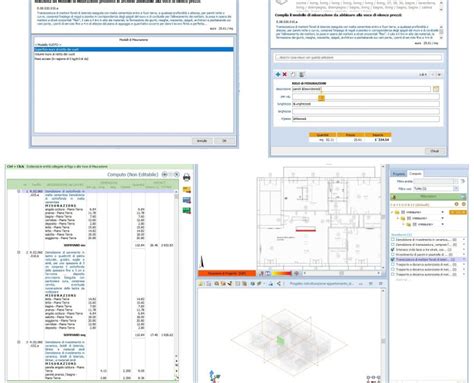Click the dark round icon above the orange button

coord(457,204)
